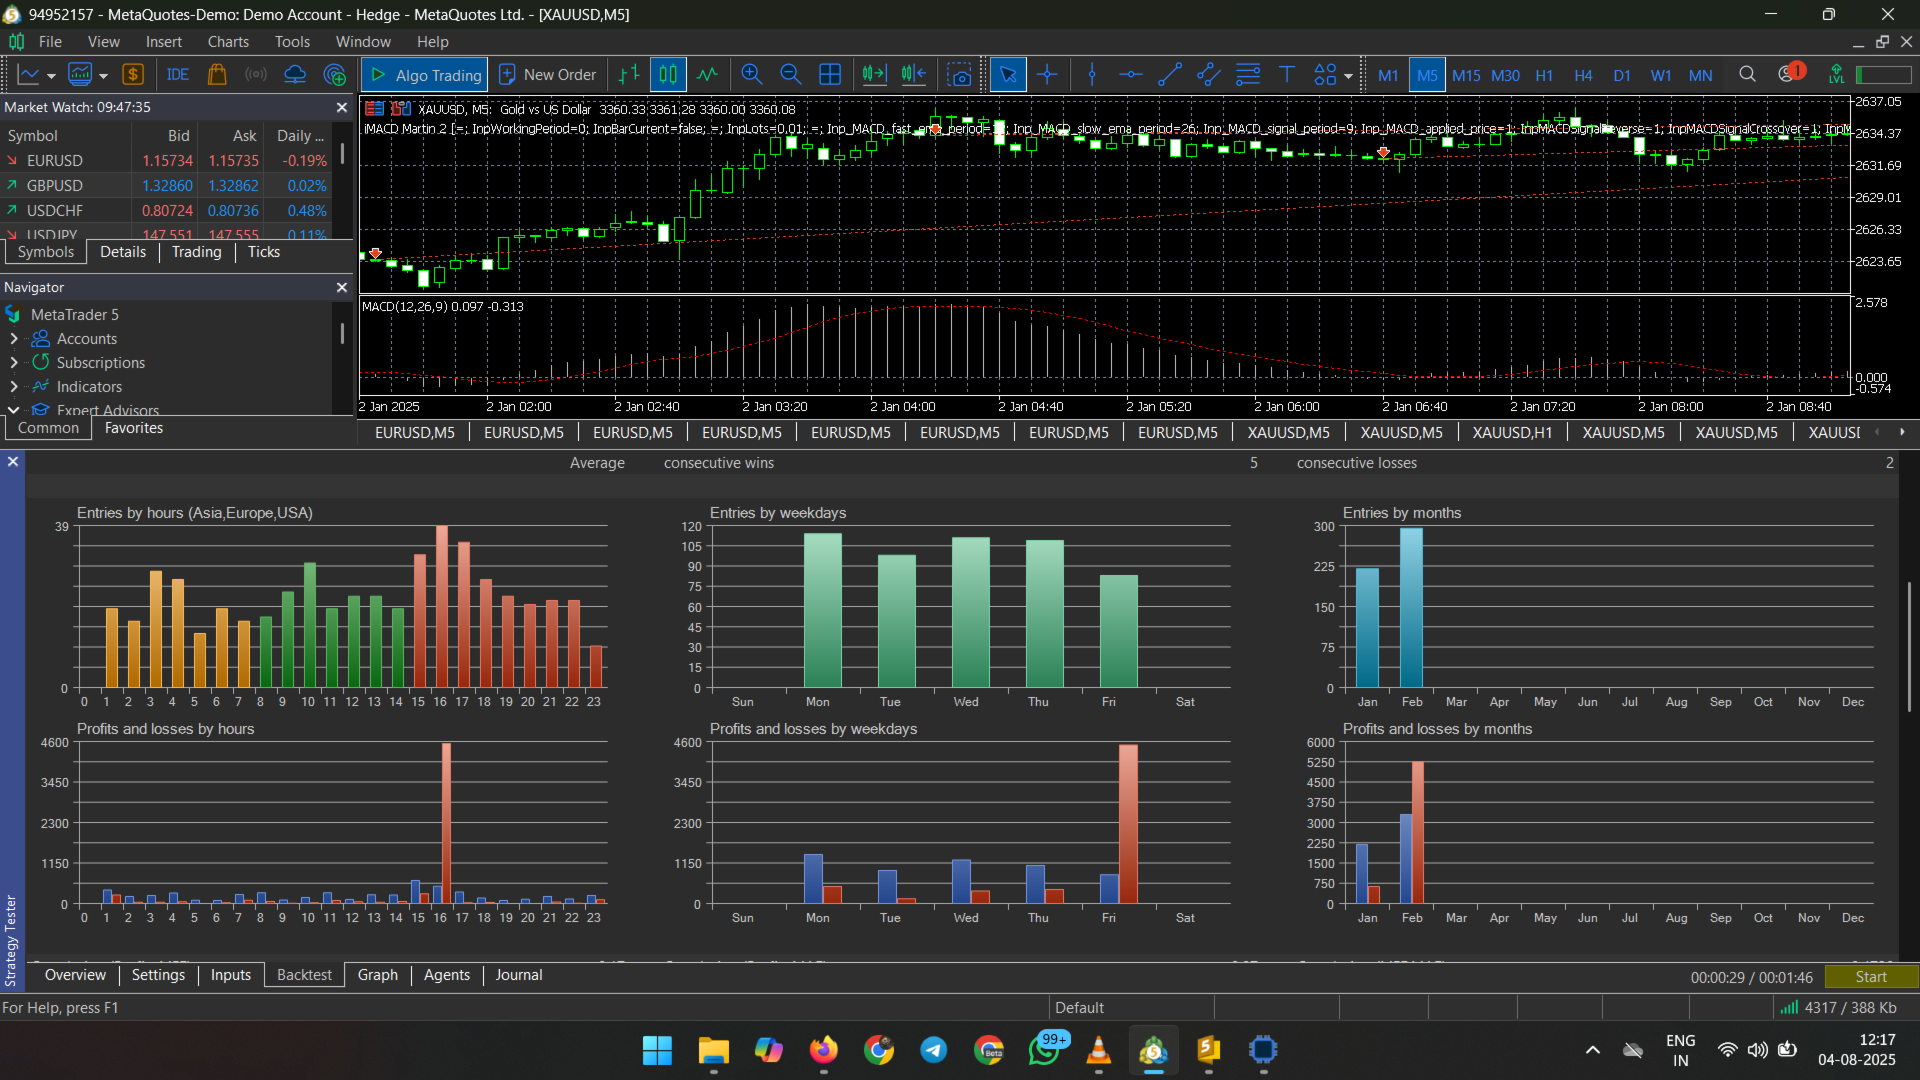The height and width of the screenshot is (1080, 1920).
Task: Open the Tools menu
Action: (x=292, y=42)
